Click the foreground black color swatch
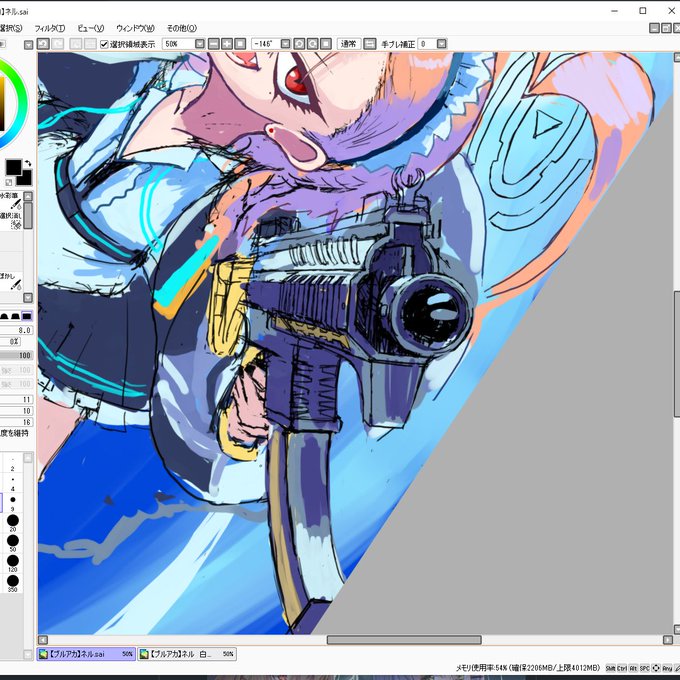Image resolution: width=680 pixels, height=680 pixels. coord(13,167)
